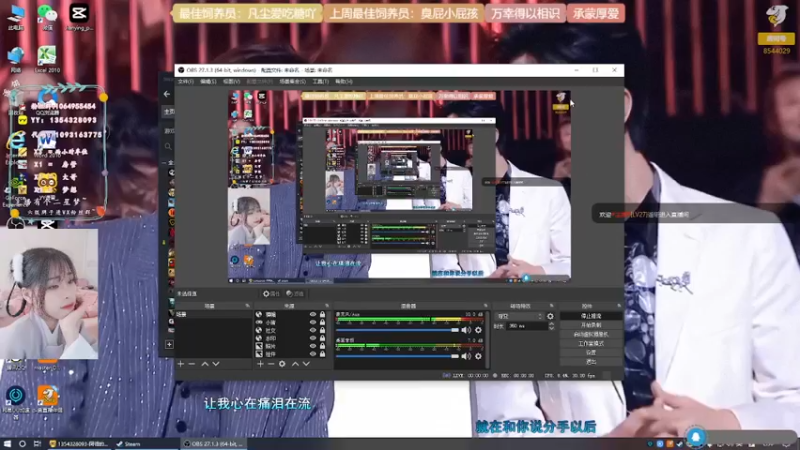The image size is (800, 450).
Task: Pop out the Scenes dock panel
Action: click(247, 306)
